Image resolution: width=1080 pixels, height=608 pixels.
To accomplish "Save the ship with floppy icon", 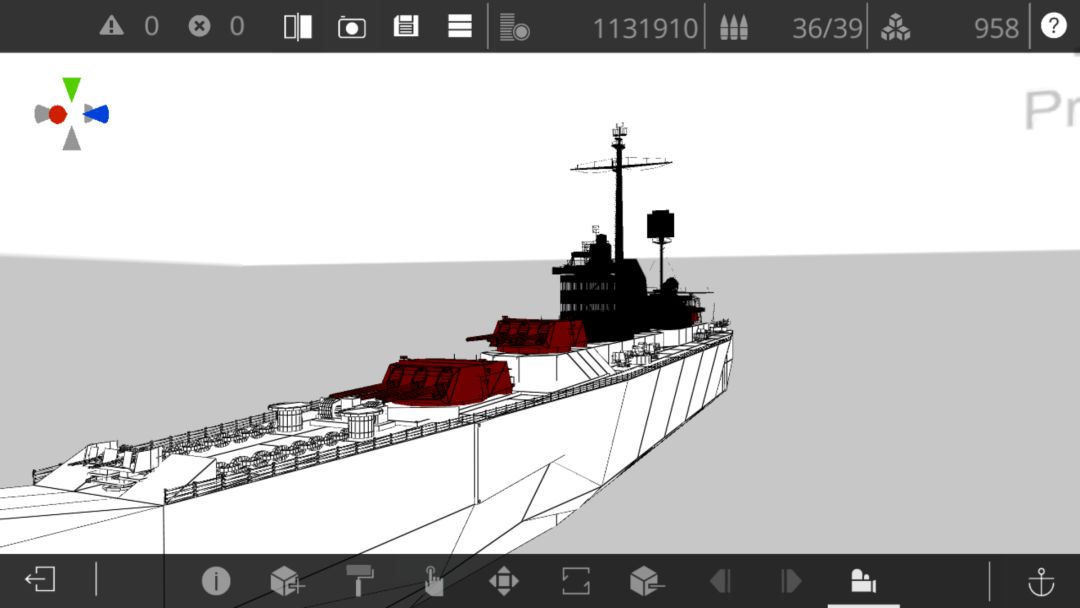I will point(406,26).
